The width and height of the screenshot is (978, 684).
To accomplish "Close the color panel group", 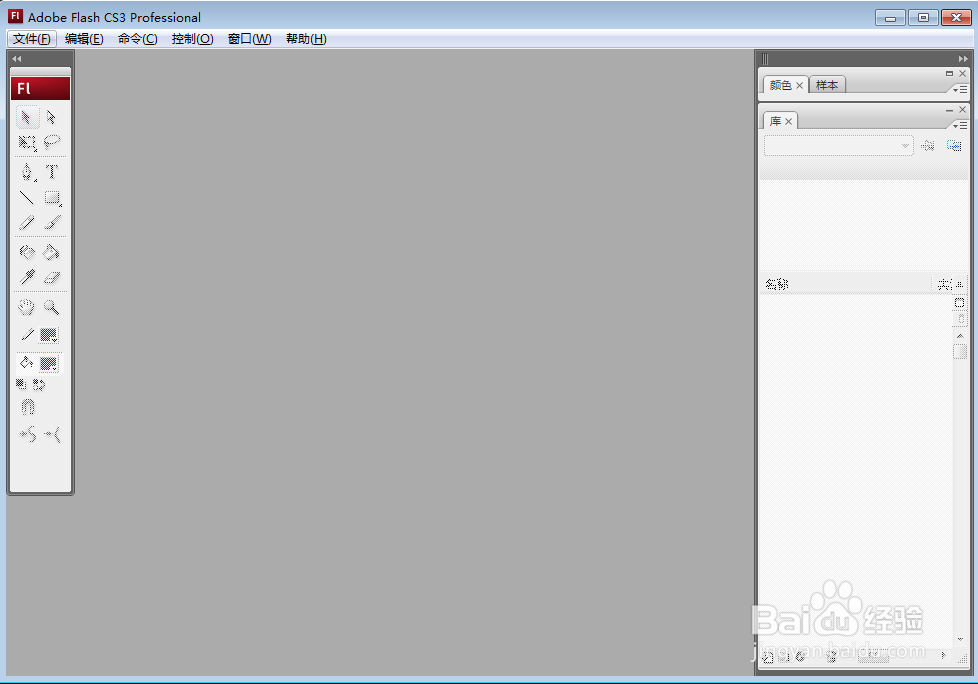I will click(x=962, y=74).
